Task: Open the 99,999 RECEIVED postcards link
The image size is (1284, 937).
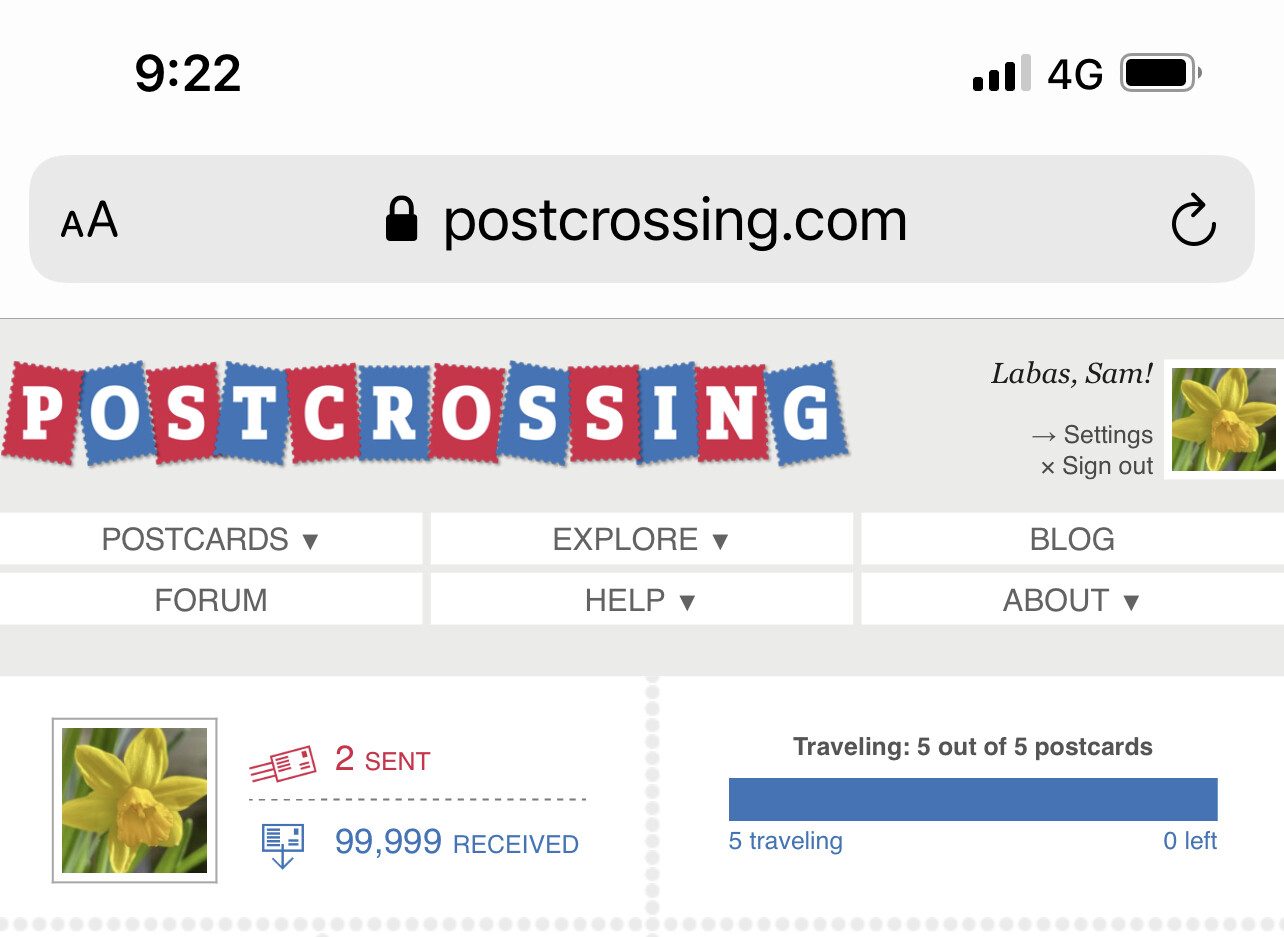Action: click(x=456, y=842)
